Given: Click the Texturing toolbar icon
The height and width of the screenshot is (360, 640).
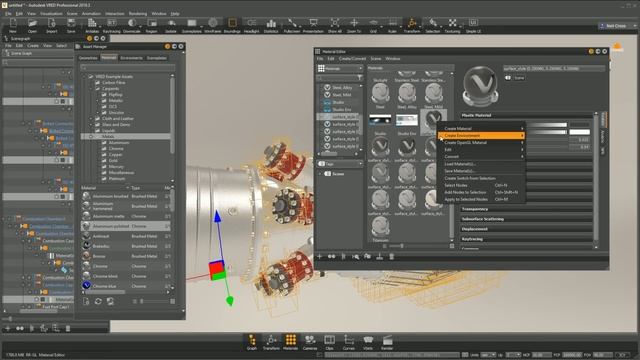Looking at the screenshot, I should [452, 25].
